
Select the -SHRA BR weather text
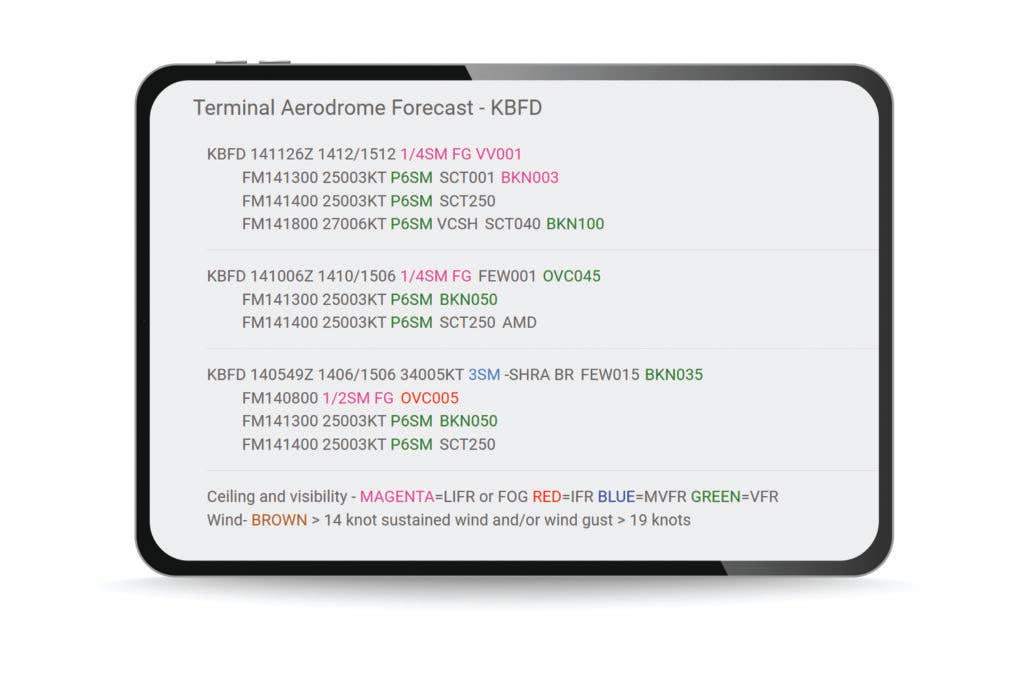(x=539, y=375)
